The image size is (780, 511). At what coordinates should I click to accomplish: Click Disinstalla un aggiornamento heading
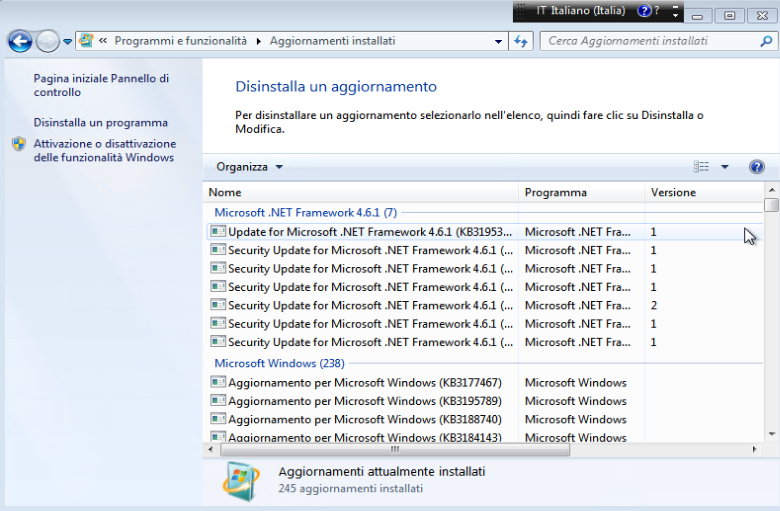coord(336,87)
